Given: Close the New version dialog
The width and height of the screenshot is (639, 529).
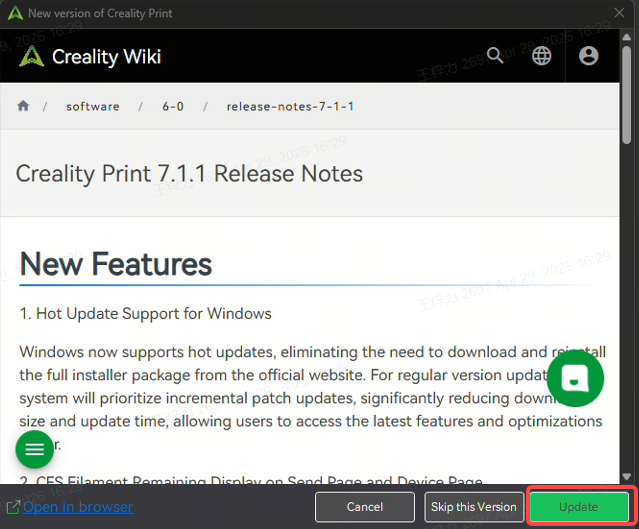Looking at the screenshot, I should [619, 13].
